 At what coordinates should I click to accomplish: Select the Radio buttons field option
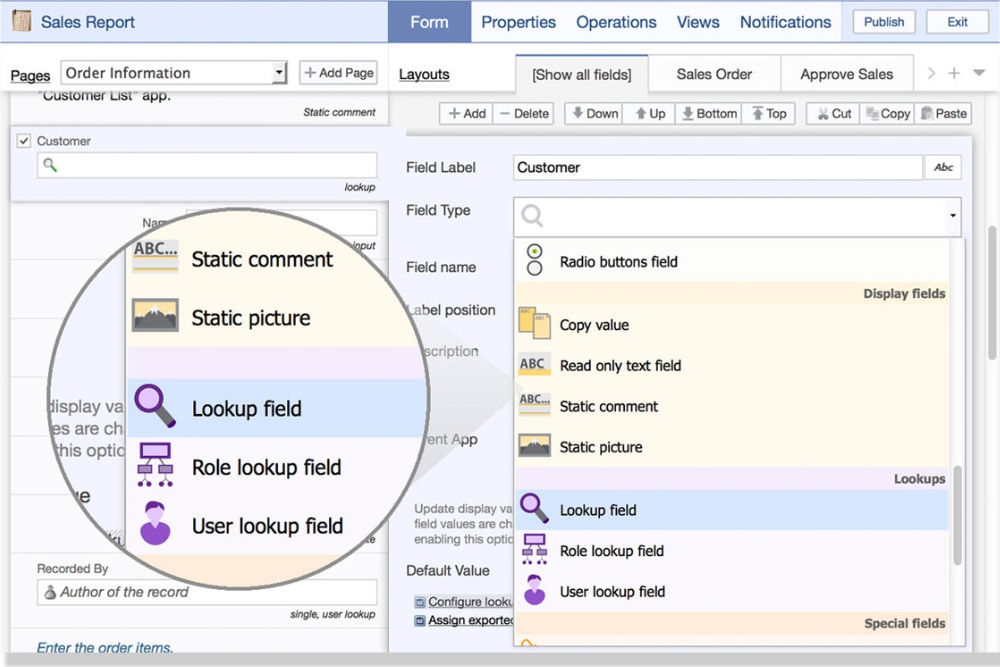coord(618,262)
